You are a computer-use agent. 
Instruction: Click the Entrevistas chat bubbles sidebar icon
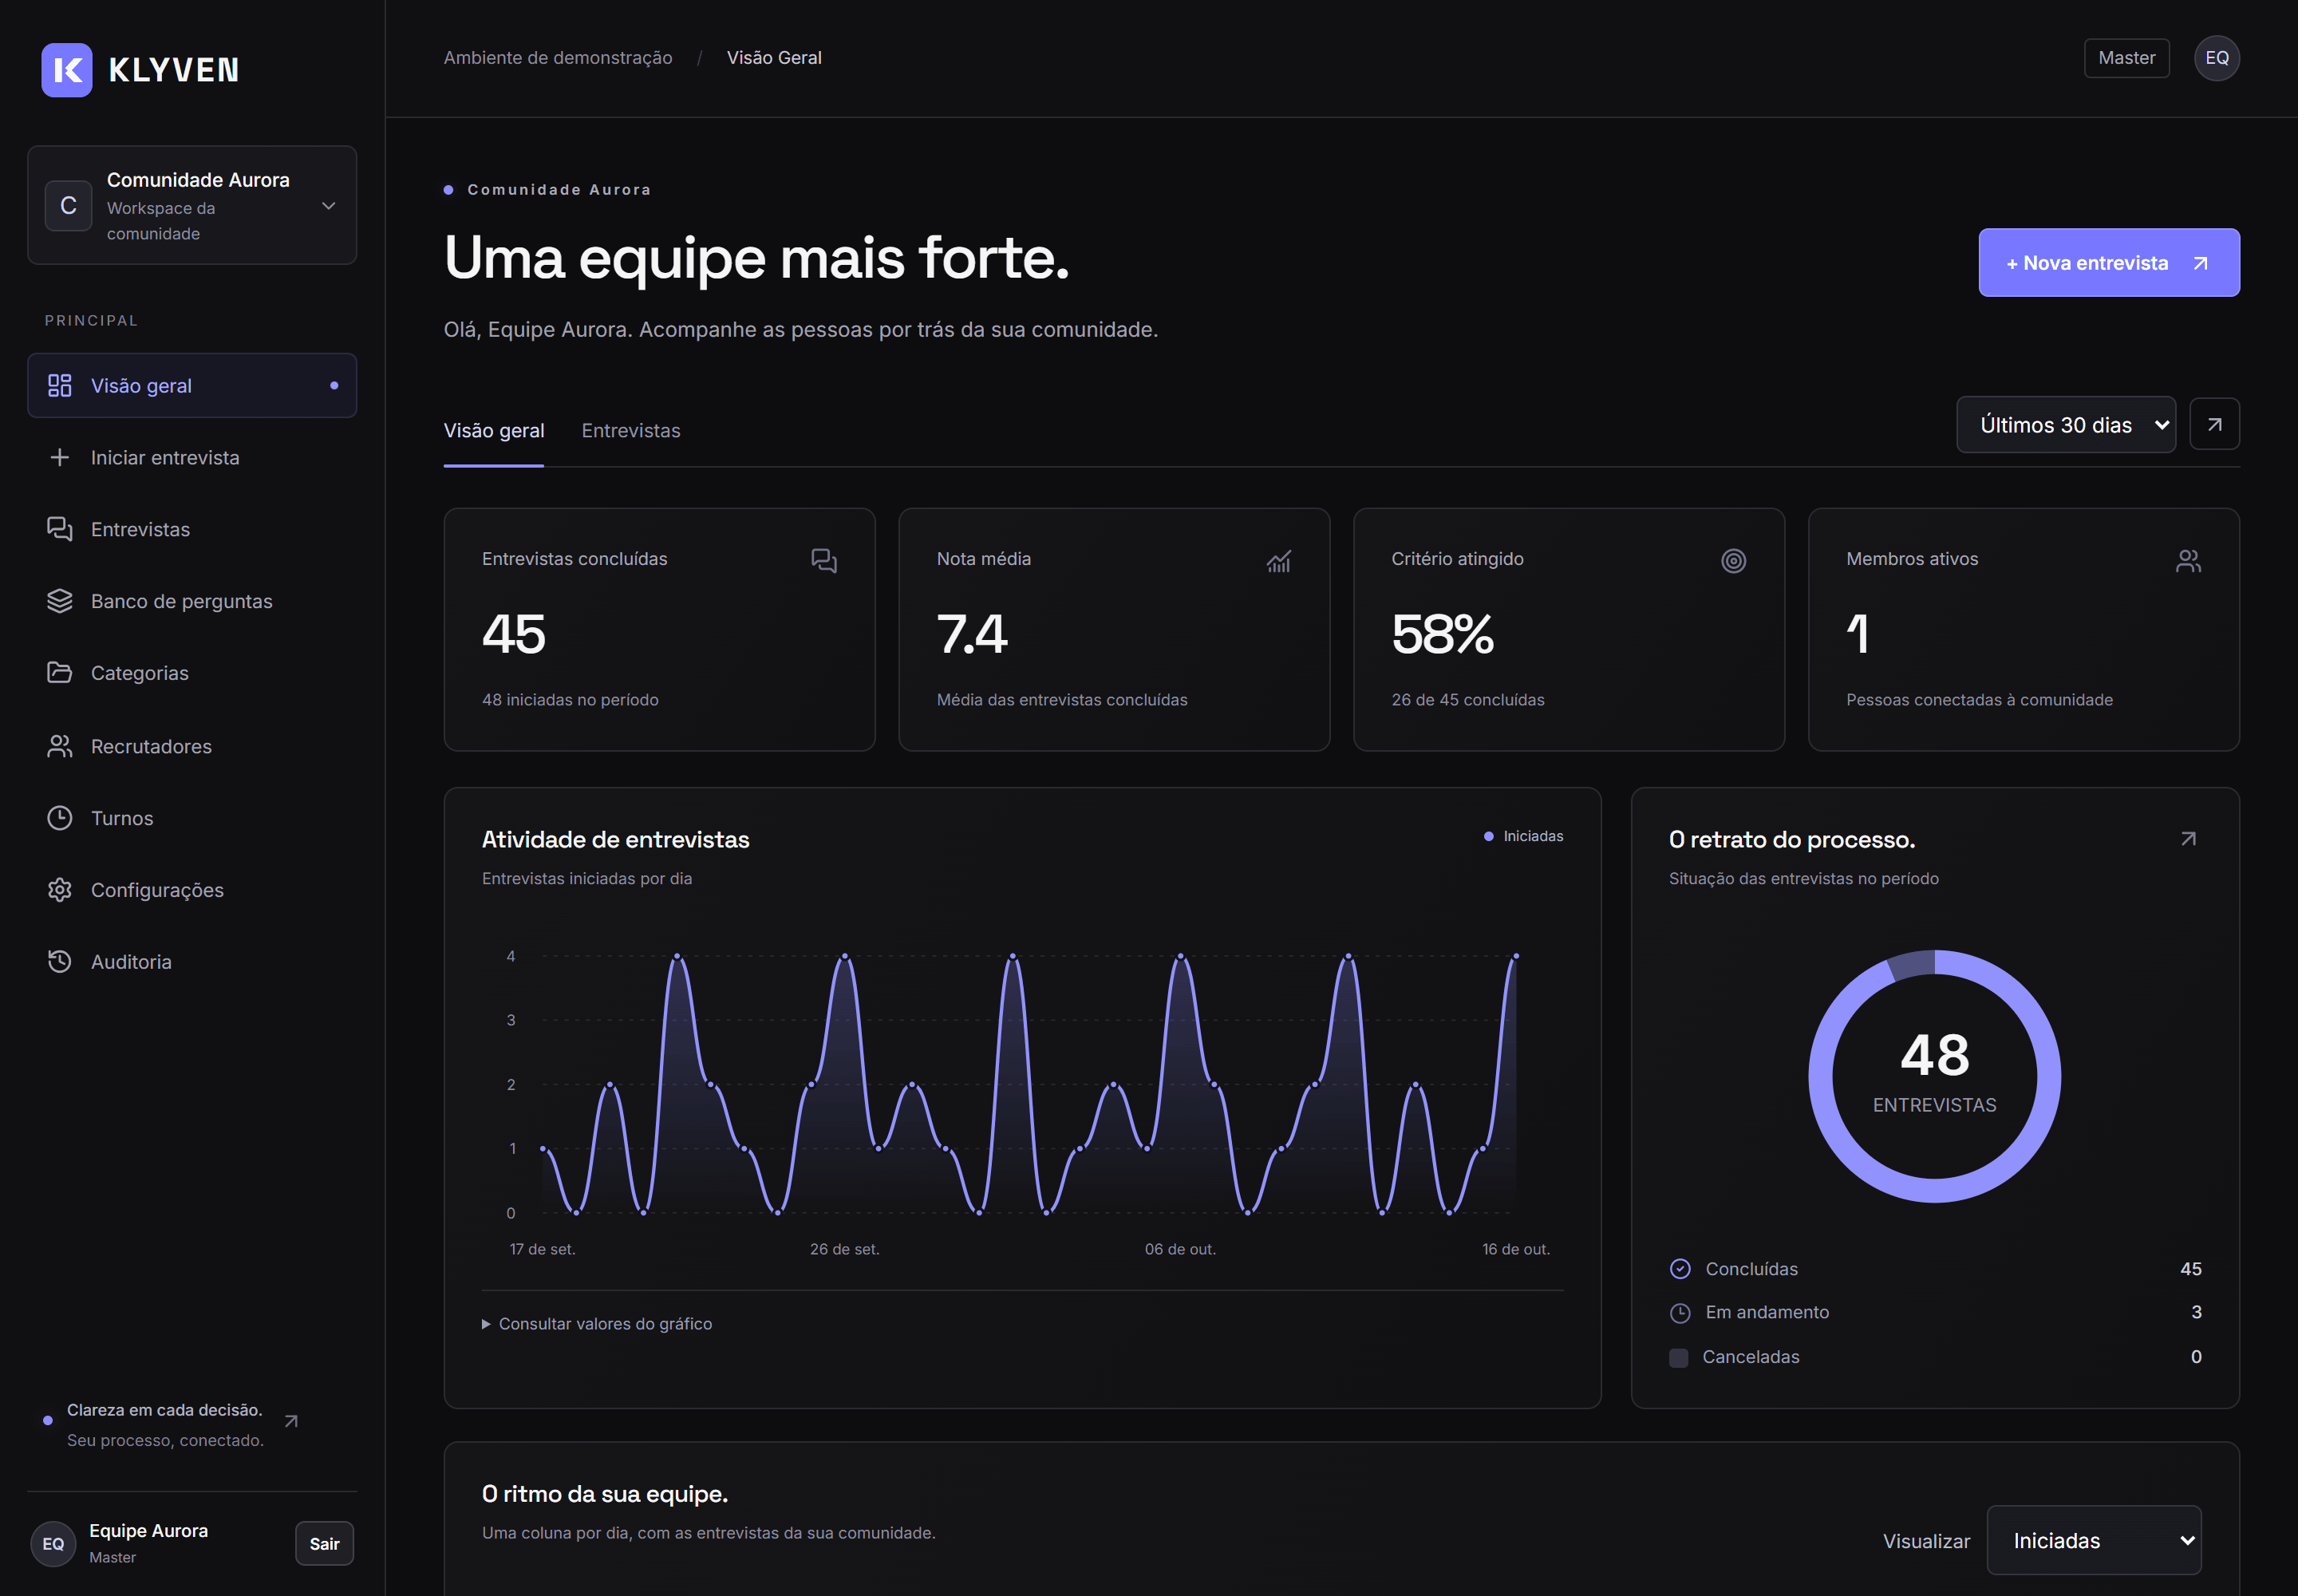tap(60, 529)
